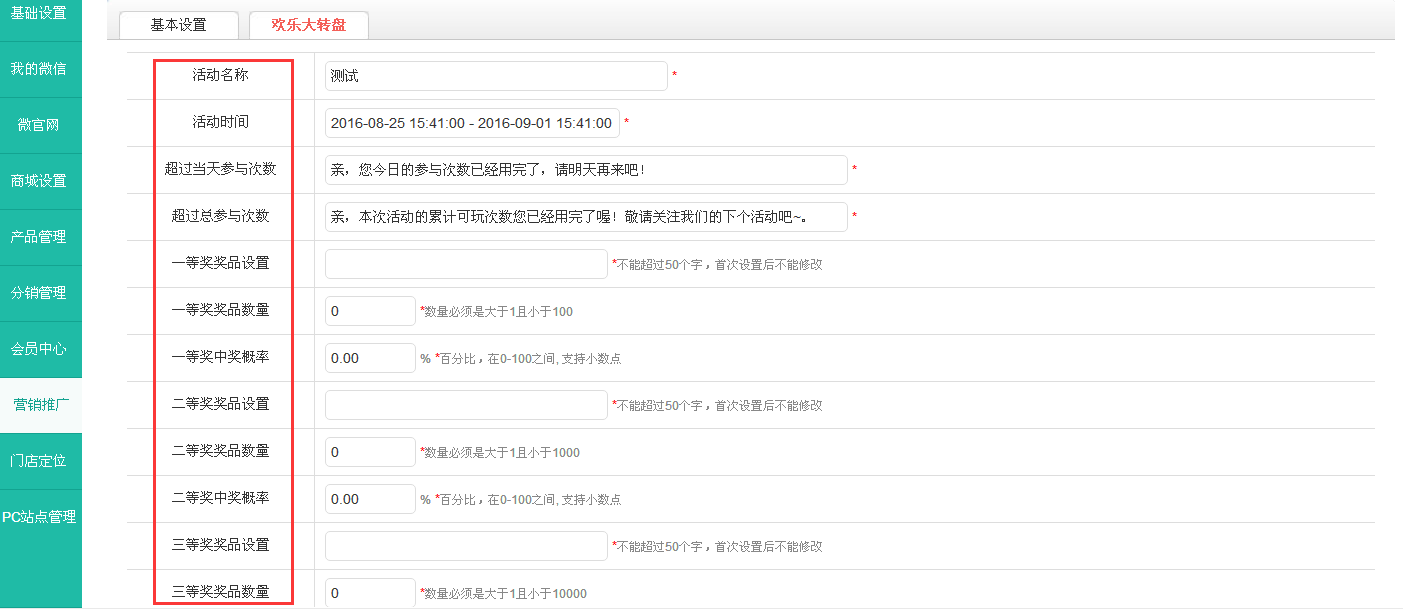Open 门店定位 in the sidebar
Viewport: 1403px width, 609px height.
40,461
